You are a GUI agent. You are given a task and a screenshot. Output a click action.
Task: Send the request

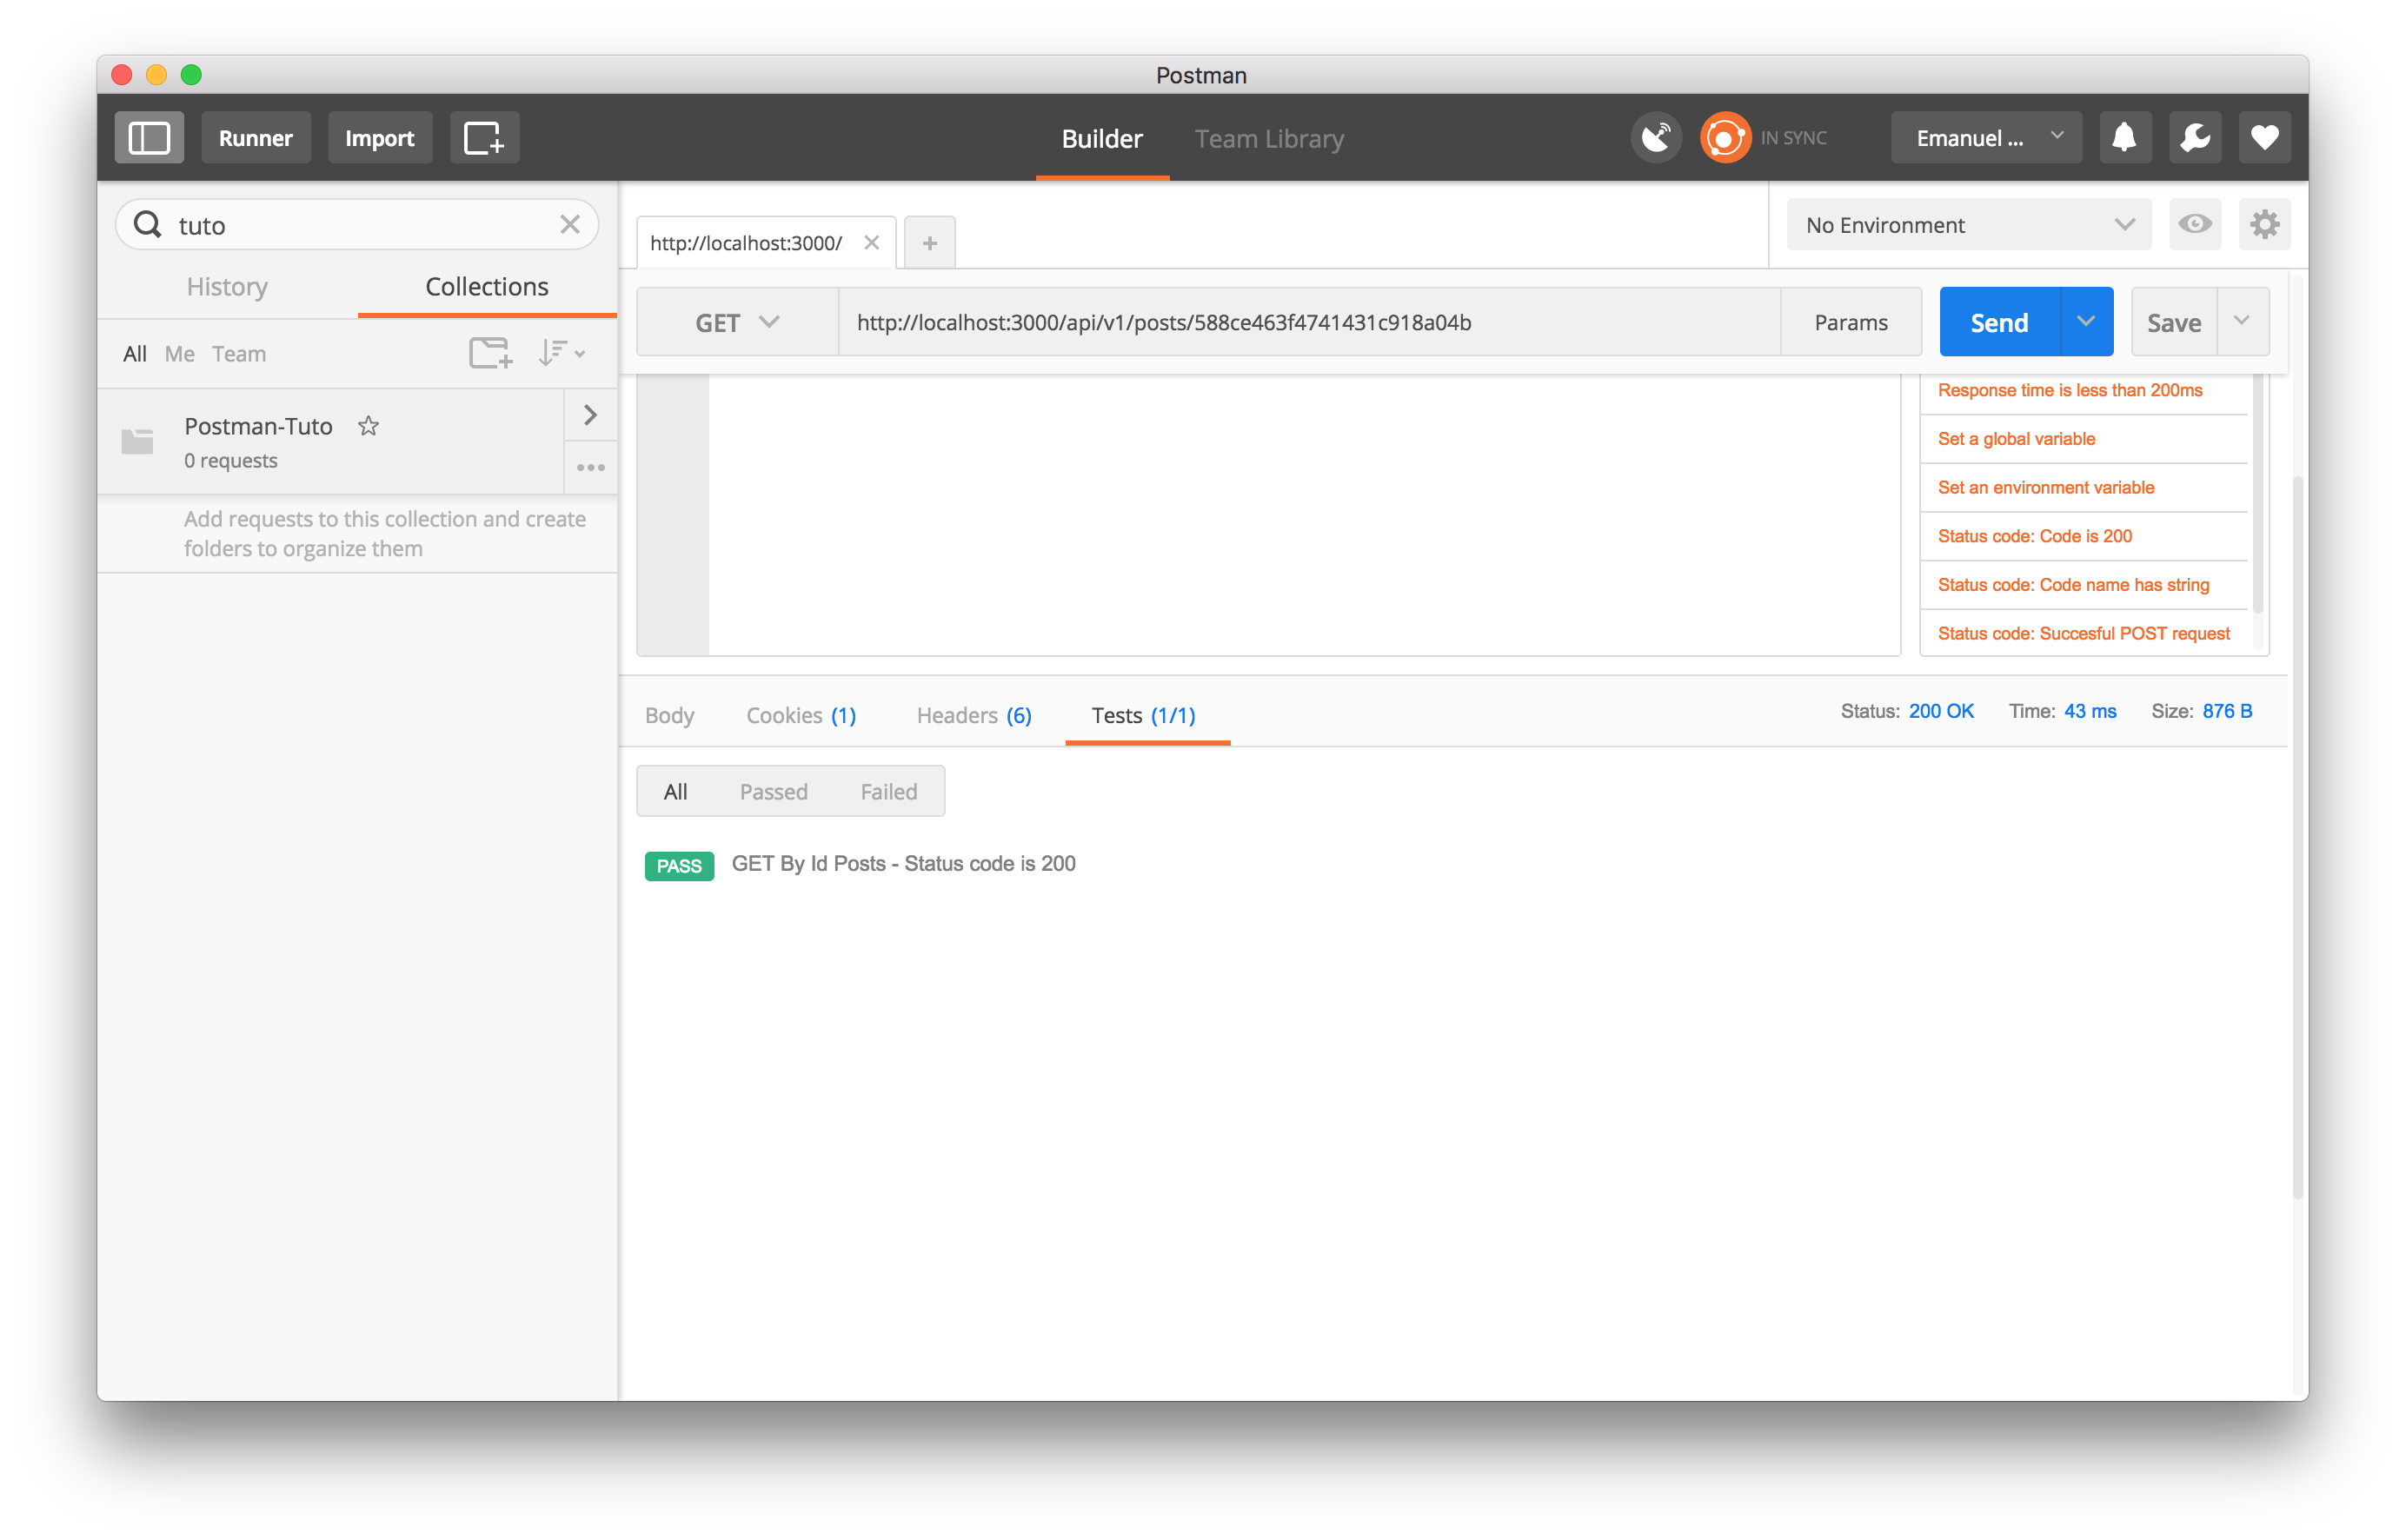click(x=2000, y=322)
